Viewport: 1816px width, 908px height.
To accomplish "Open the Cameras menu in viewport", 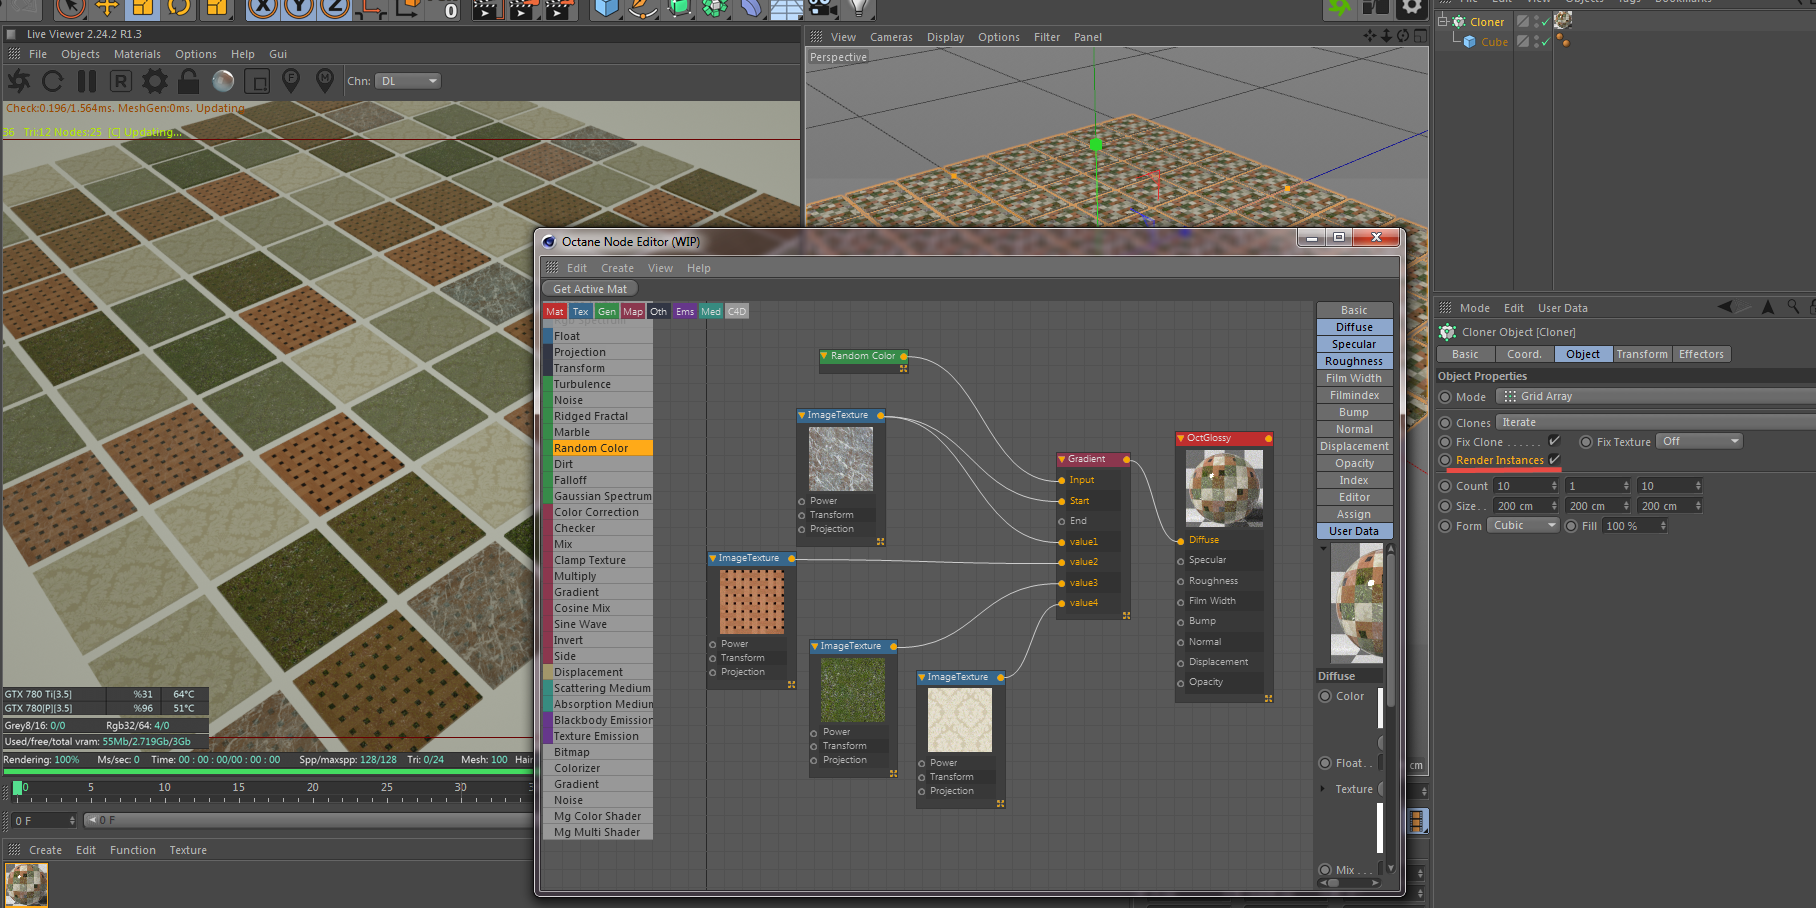I will [891, 37].
